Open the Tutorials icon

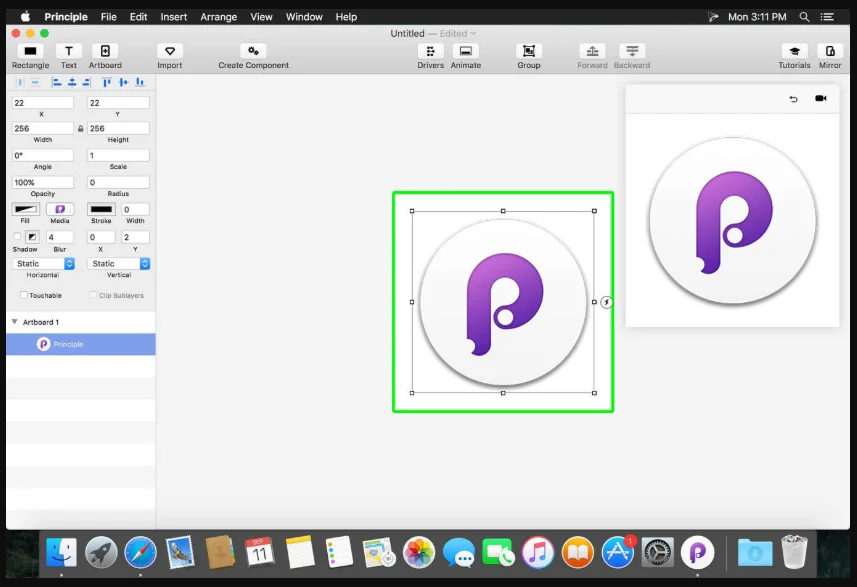pos(794,51)
